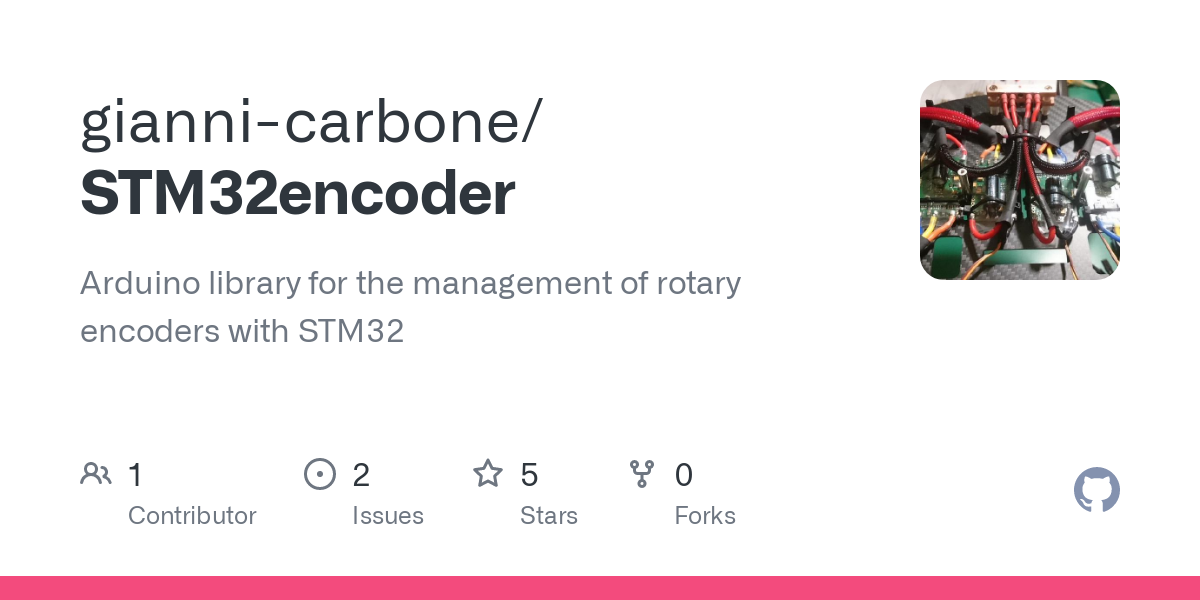Click the GitHub Octocat logo
The image size is (1200, 600).
1096,491
